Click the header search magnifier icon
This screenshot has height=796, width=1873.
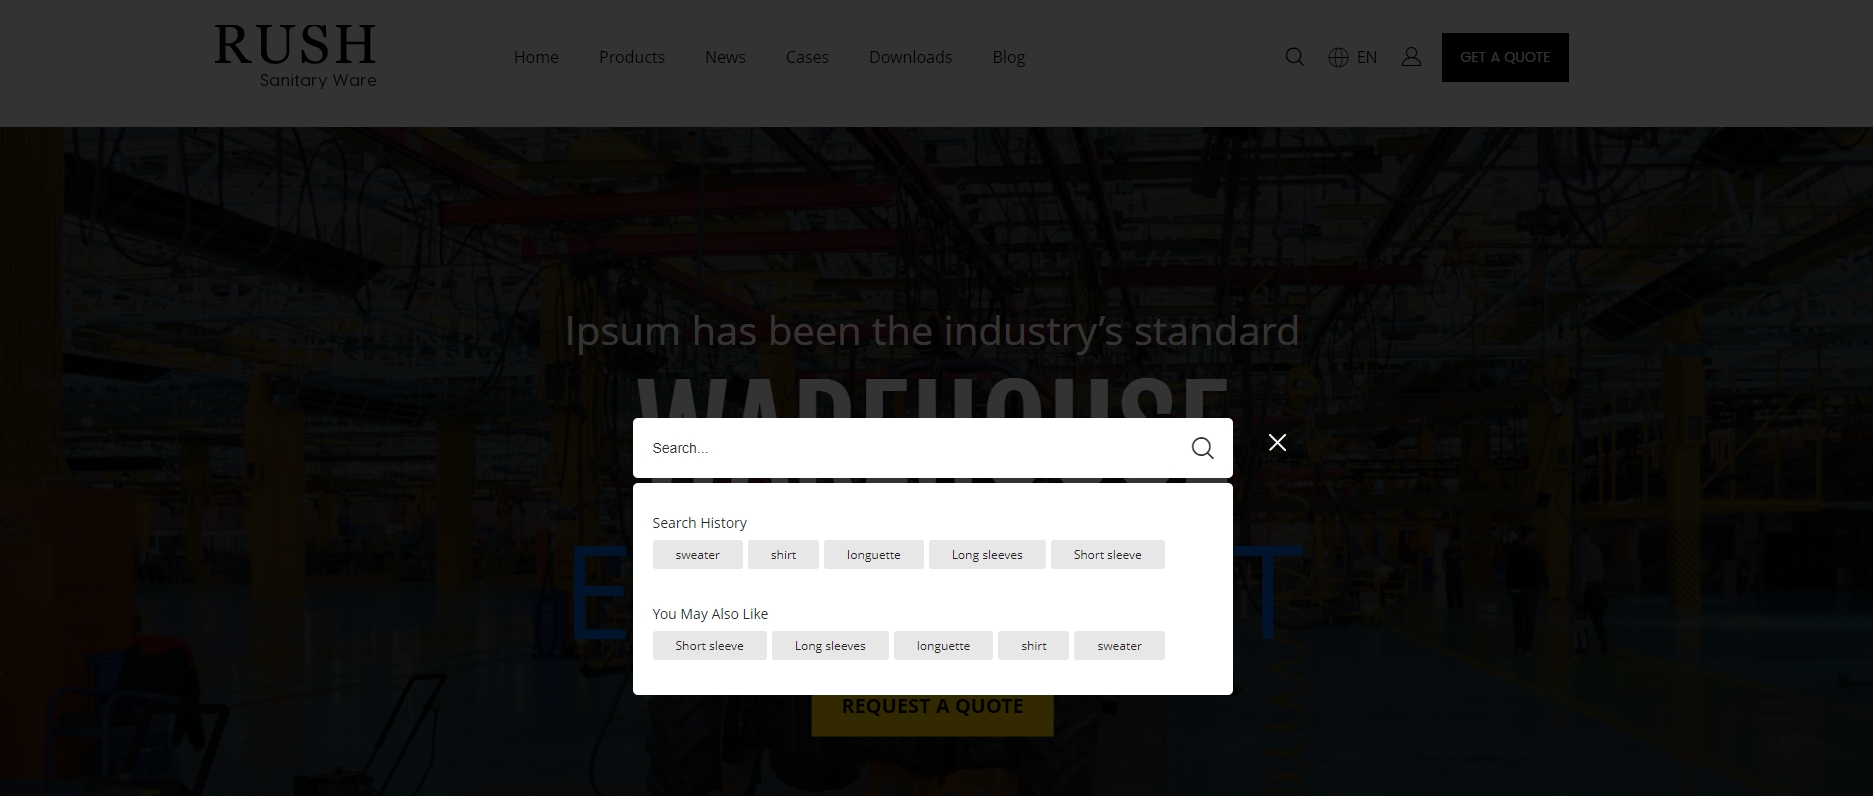[x=1294, y=57]
